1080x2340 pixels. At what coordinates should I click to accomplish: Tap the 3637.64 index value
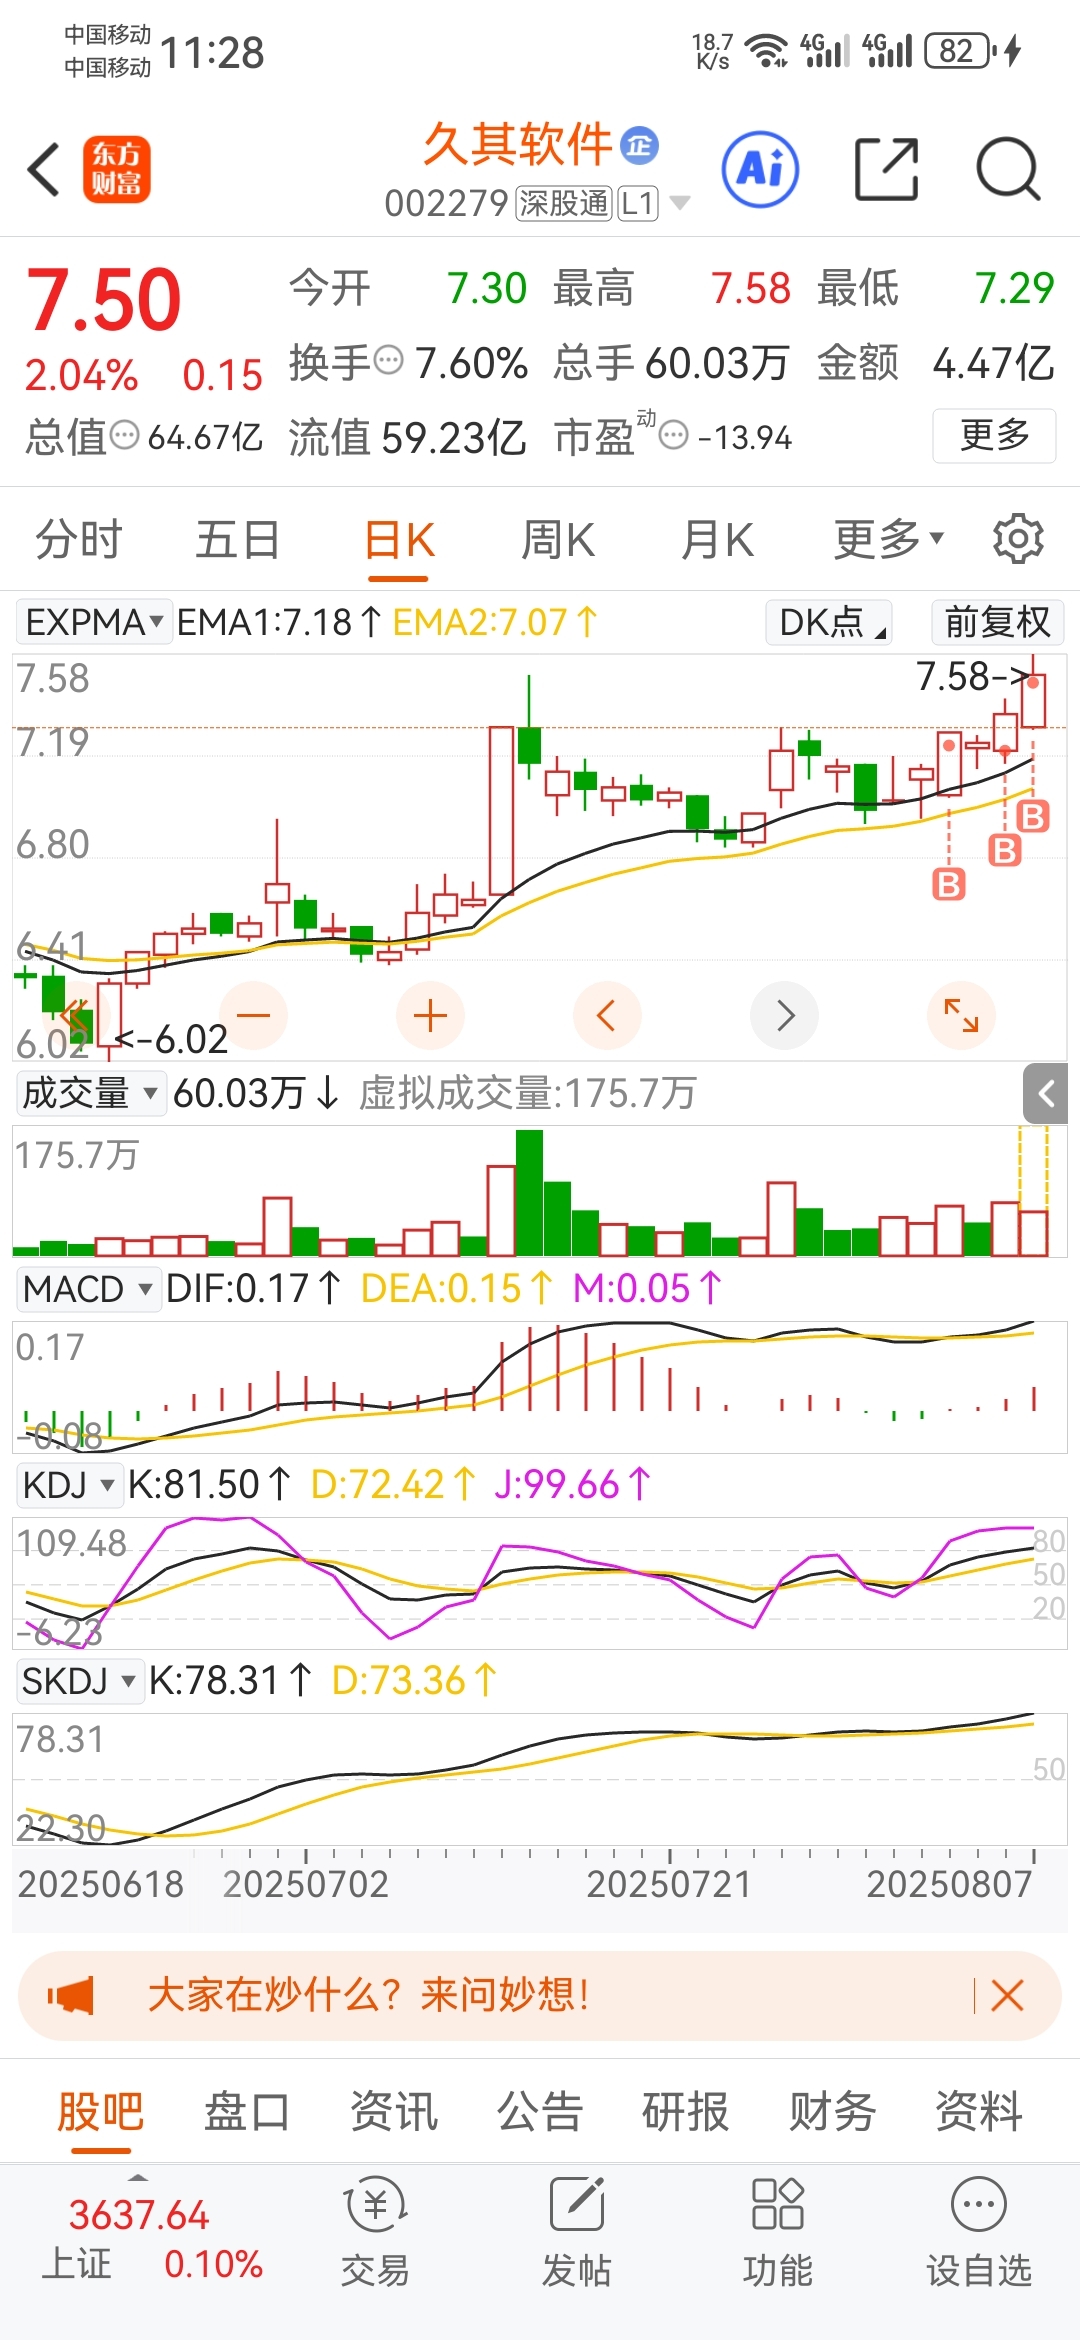[138, 2215]
